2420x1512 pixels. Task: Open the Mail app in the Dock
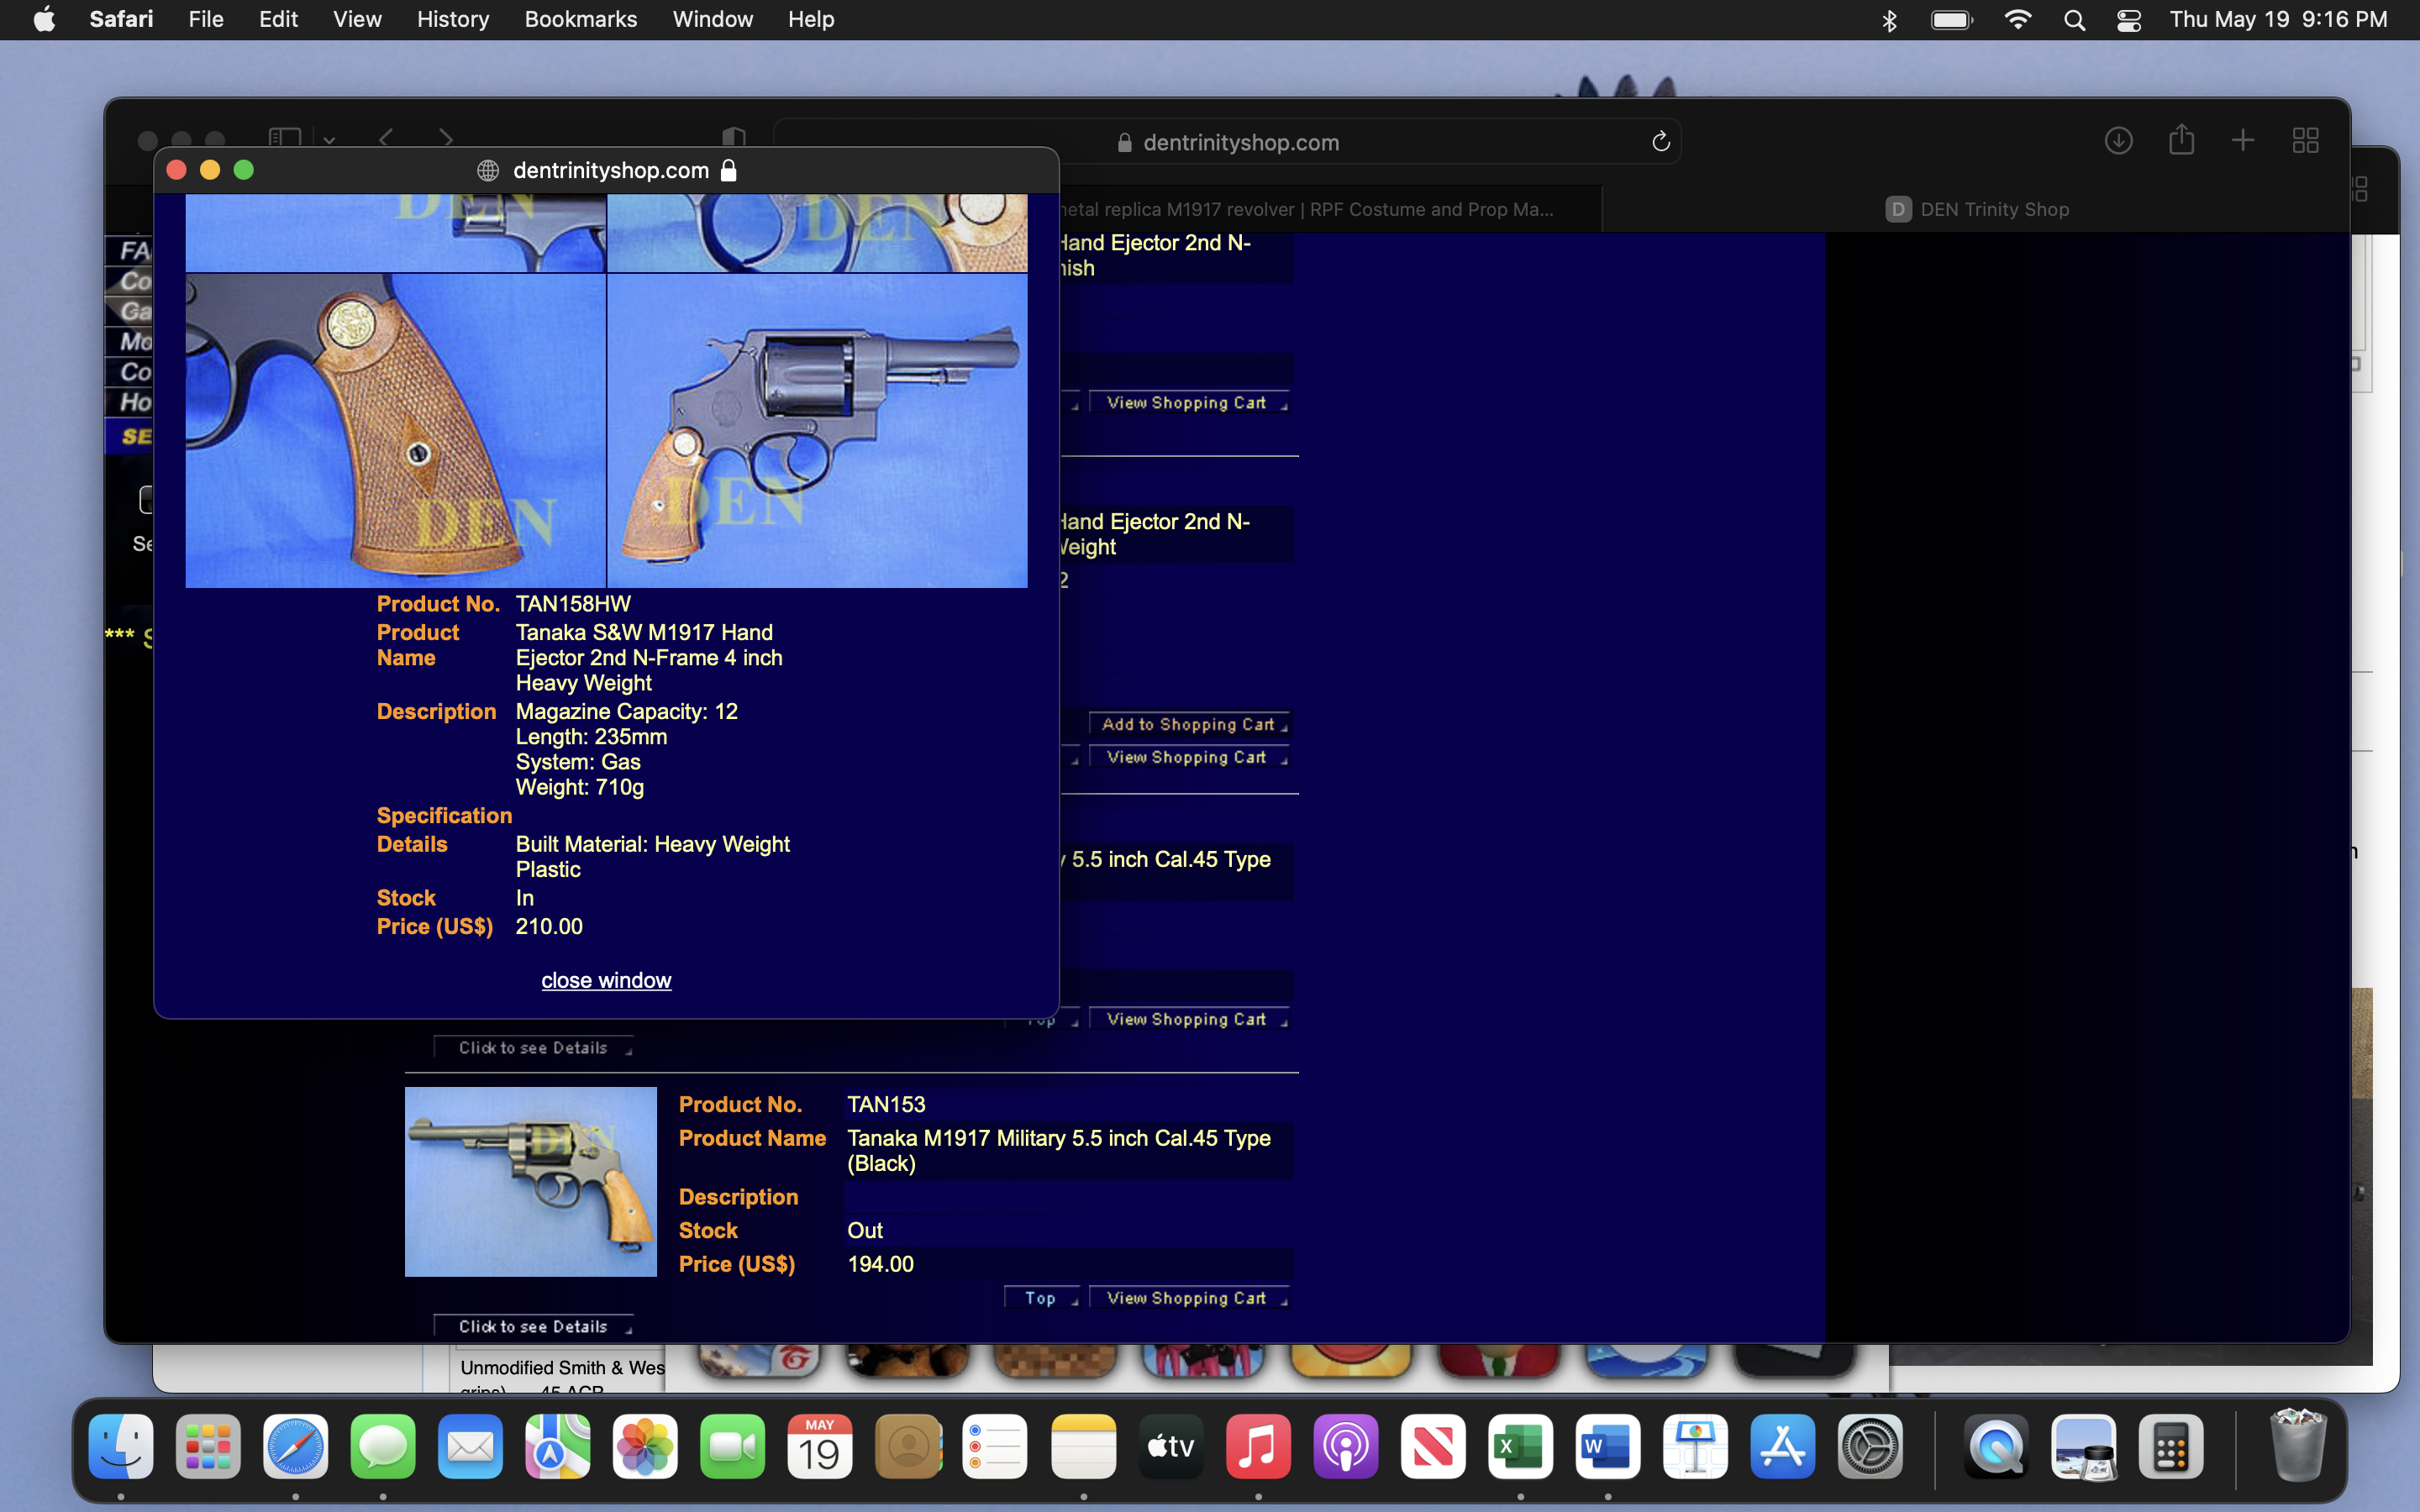click(471, 1447)
